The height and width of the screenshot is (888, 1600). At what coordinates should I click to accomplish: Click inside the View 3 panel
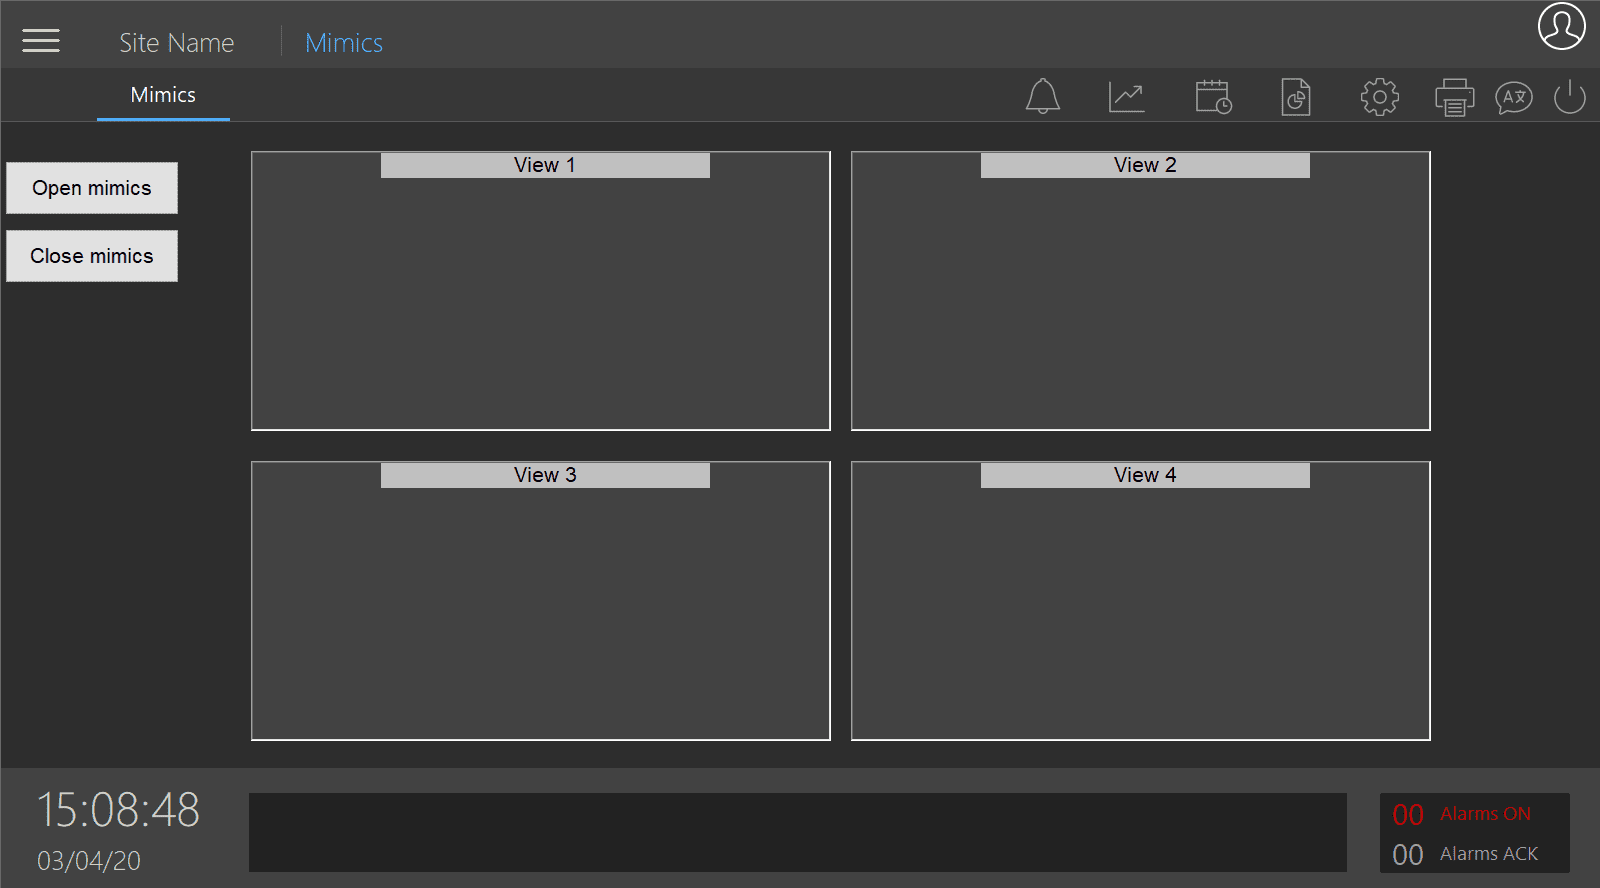coord(540,612)
